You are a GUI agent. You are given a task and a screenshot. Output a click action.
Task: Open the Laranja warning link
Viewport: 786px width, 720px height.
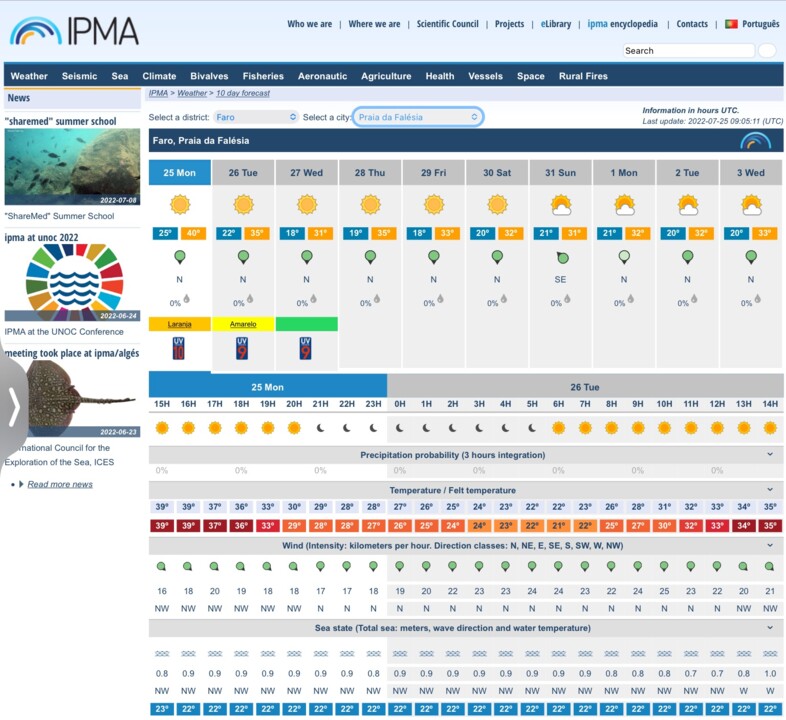click(x=179, y=324)
